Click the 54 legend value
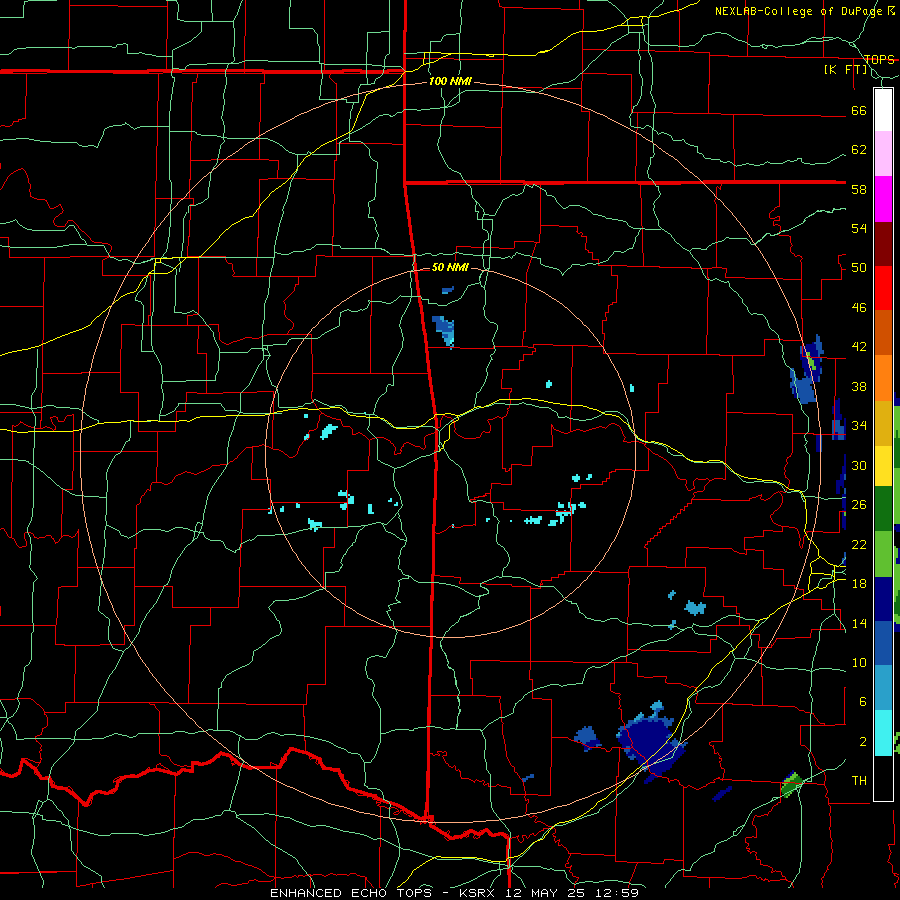 tap(859, 228)
